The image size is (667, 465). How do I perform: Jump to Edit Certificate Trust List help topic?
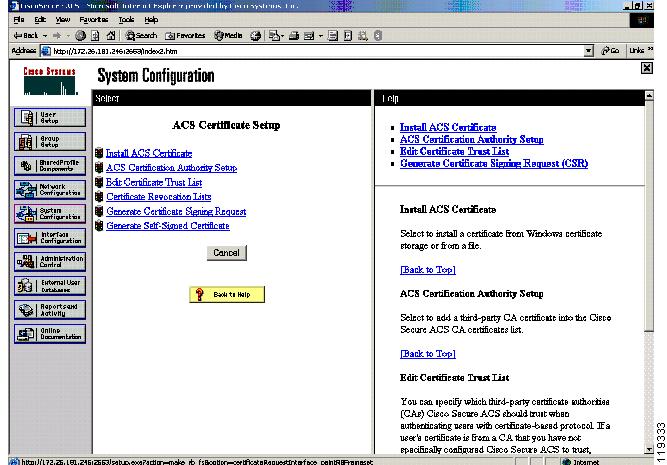(454, 151)
